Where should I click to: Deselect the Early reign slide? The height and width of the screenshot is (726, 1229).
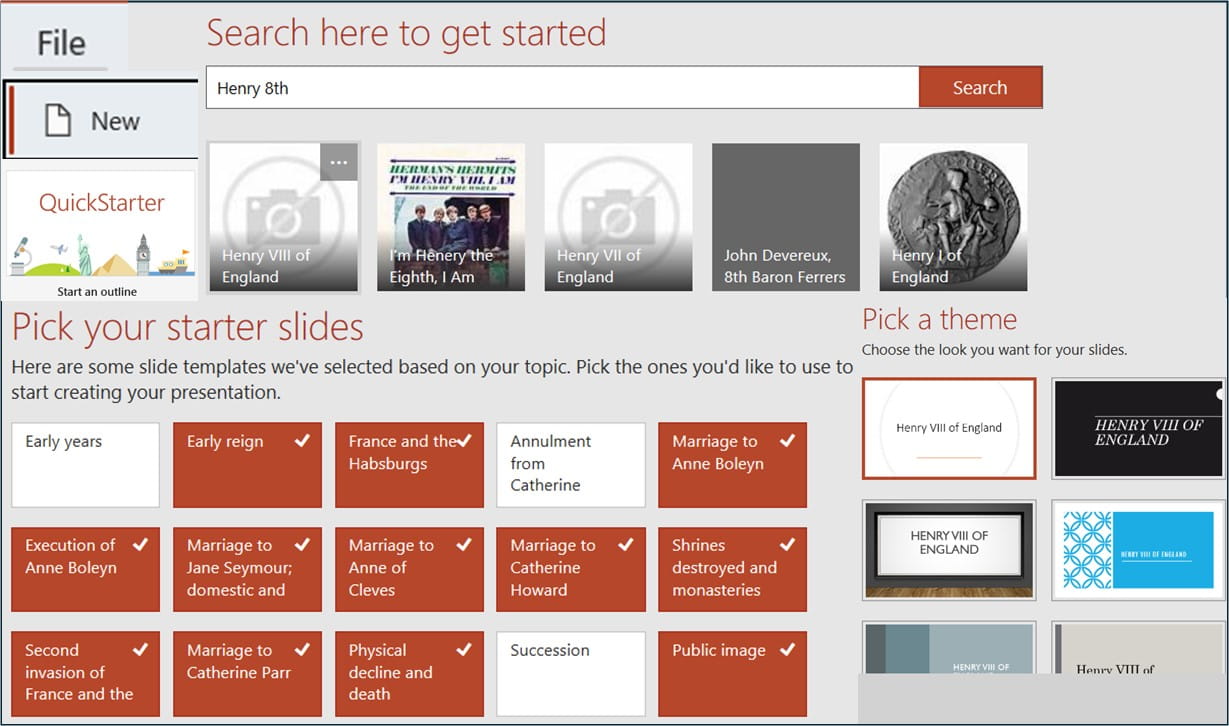[247, 465]
